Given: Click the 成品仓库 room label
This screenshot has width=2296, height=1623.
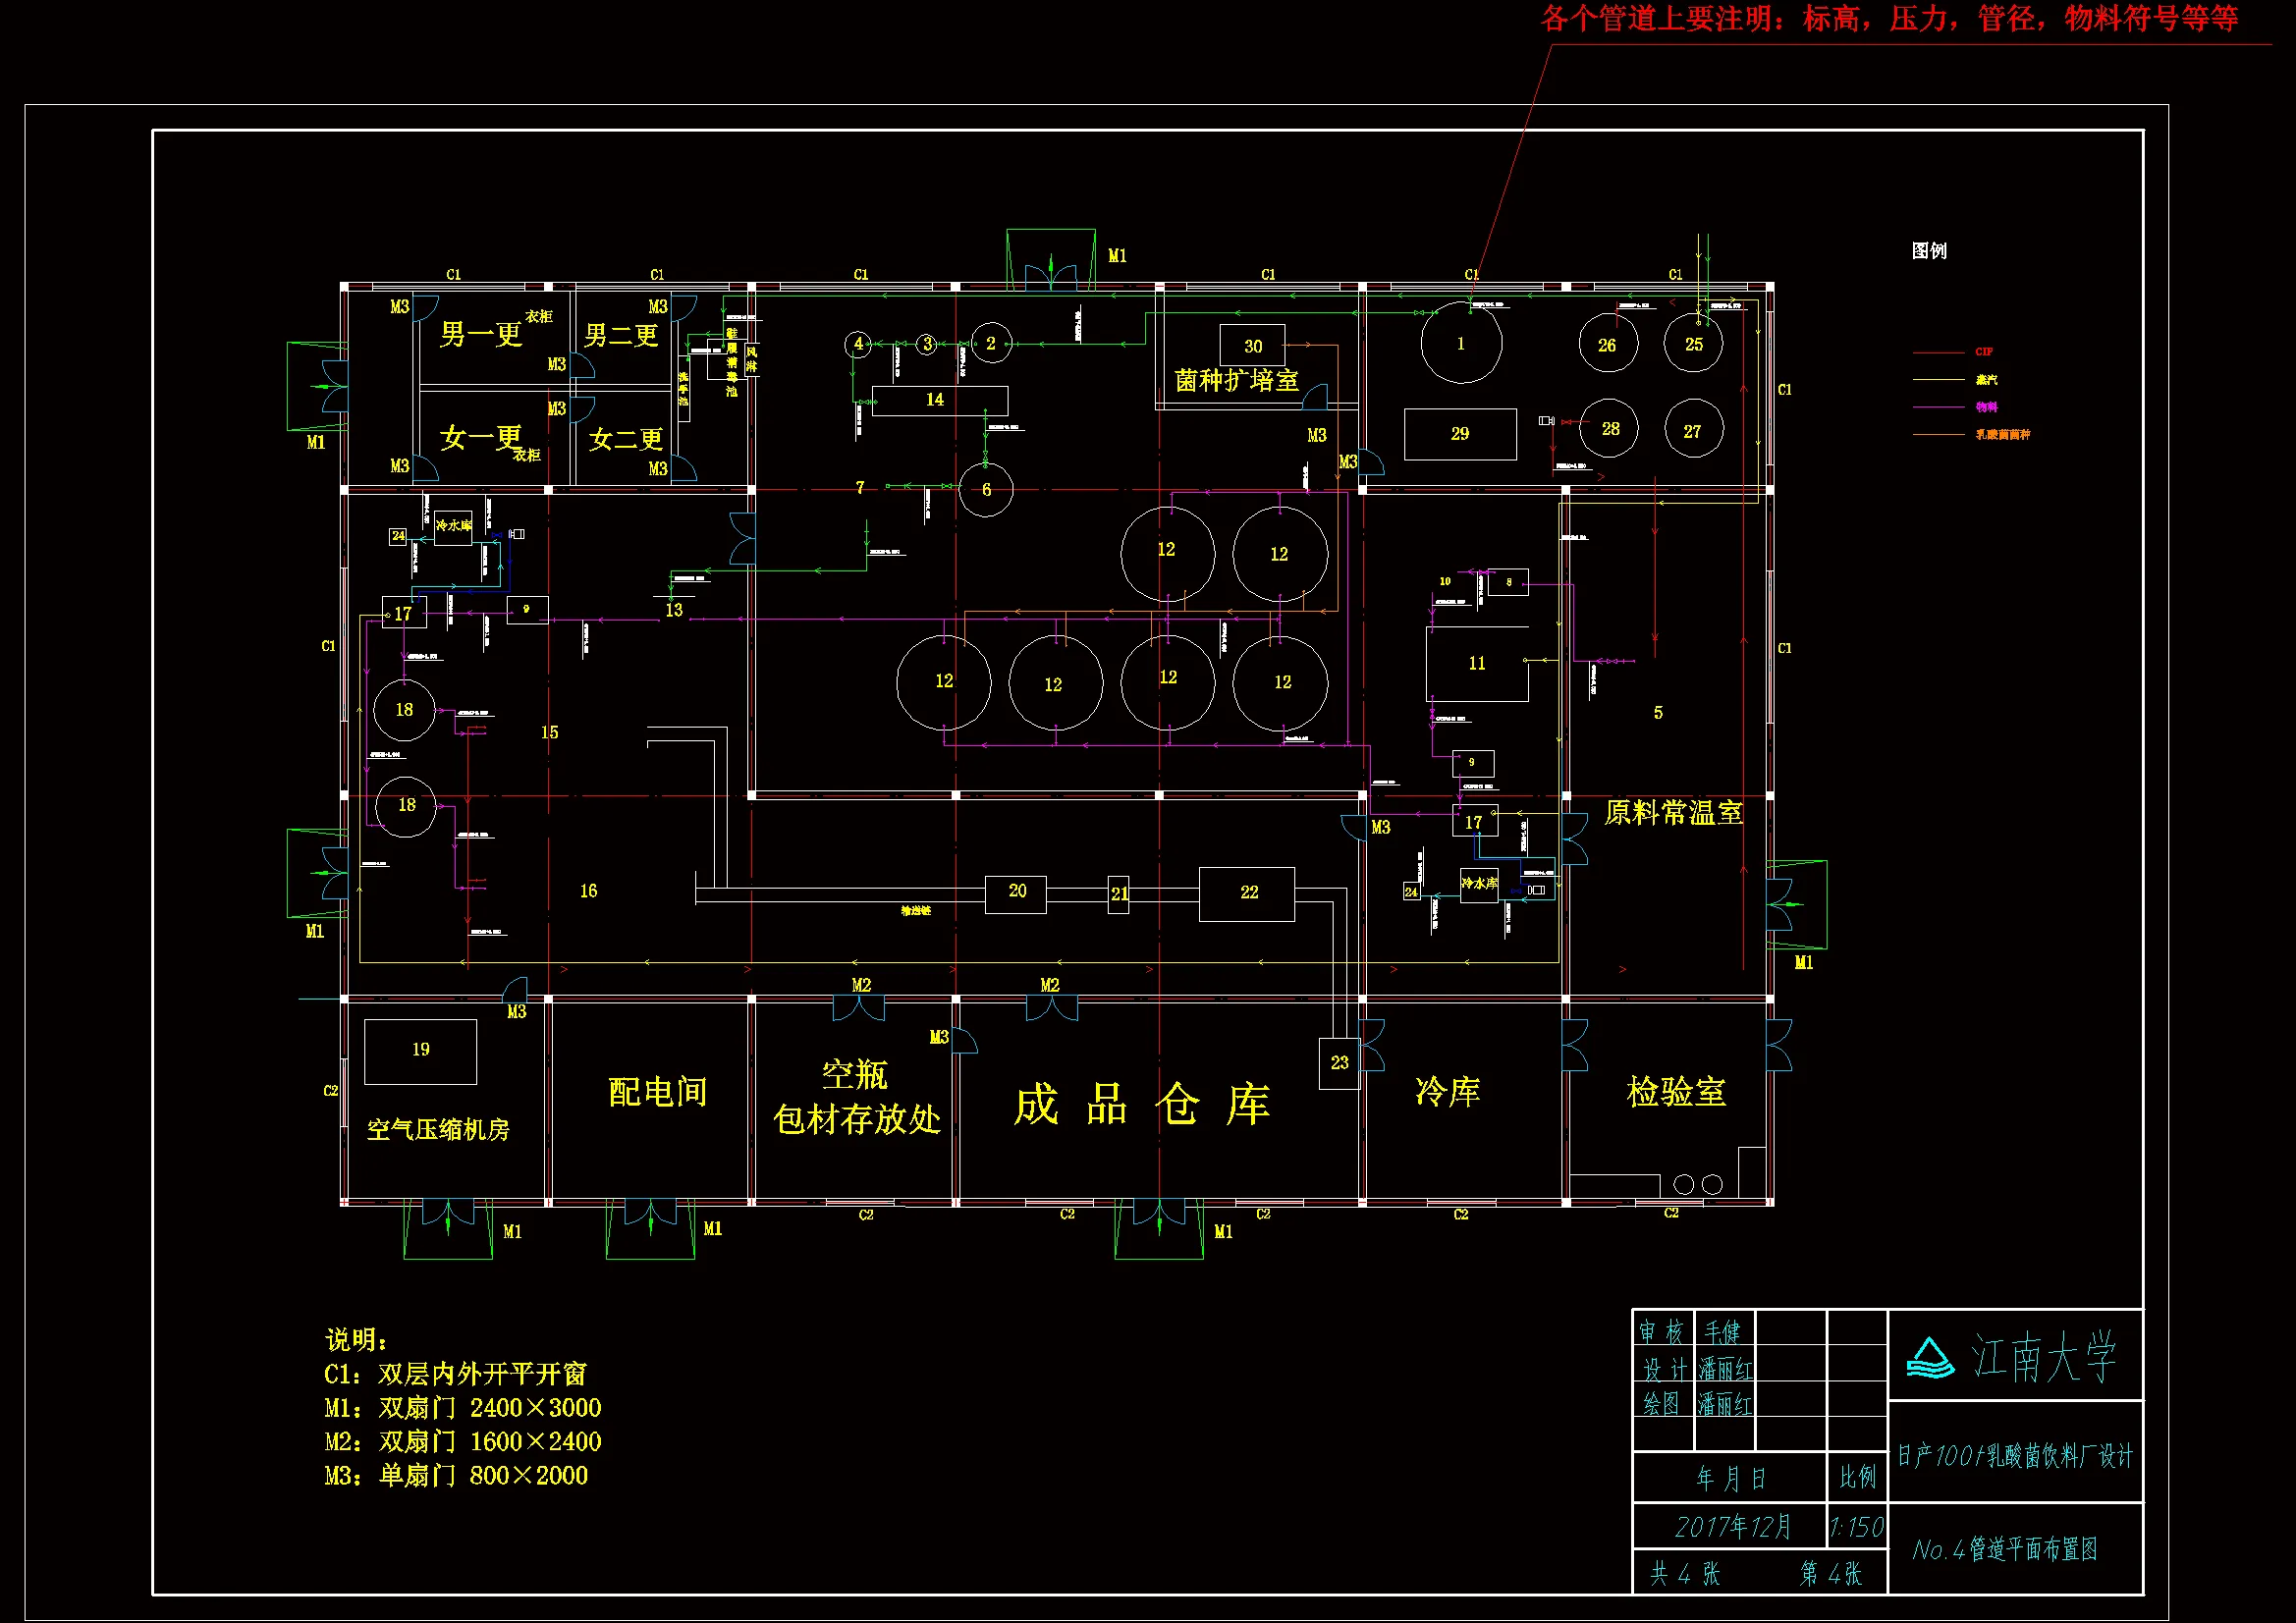Looking at the screenshot, I should 1141,1105.
